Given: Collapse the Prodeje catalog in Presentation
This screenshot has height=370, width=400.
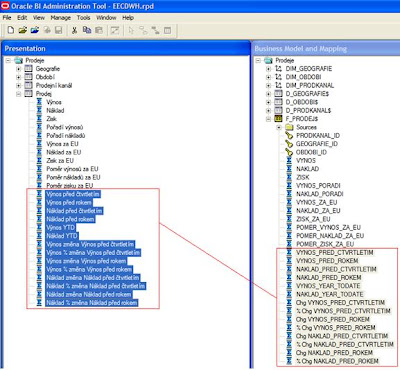Looking at the screenshot, I should 8,60.
